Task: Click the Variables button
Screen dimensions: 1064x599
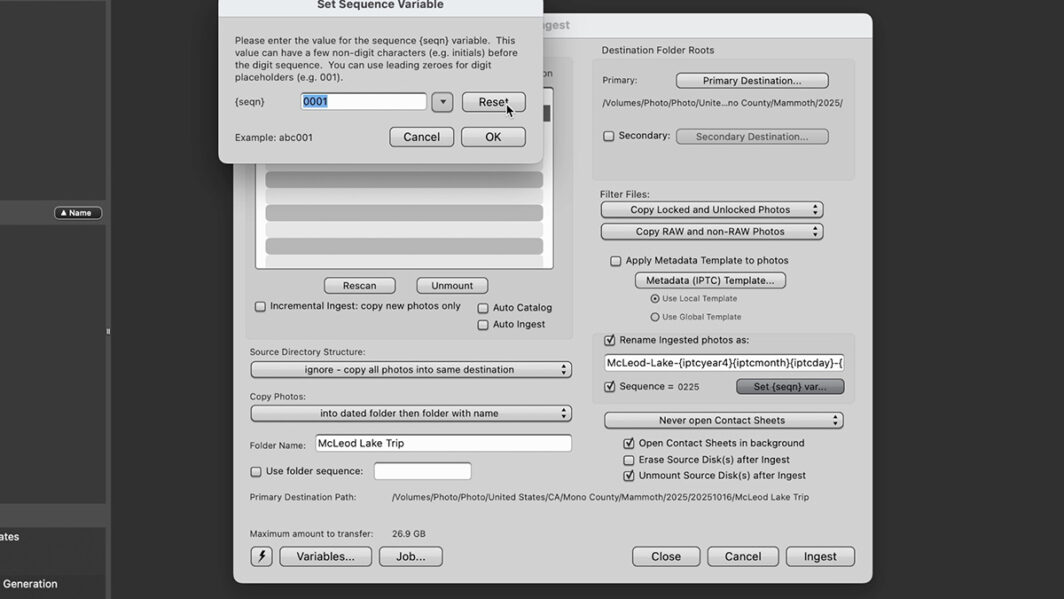Action: [325, 556]
